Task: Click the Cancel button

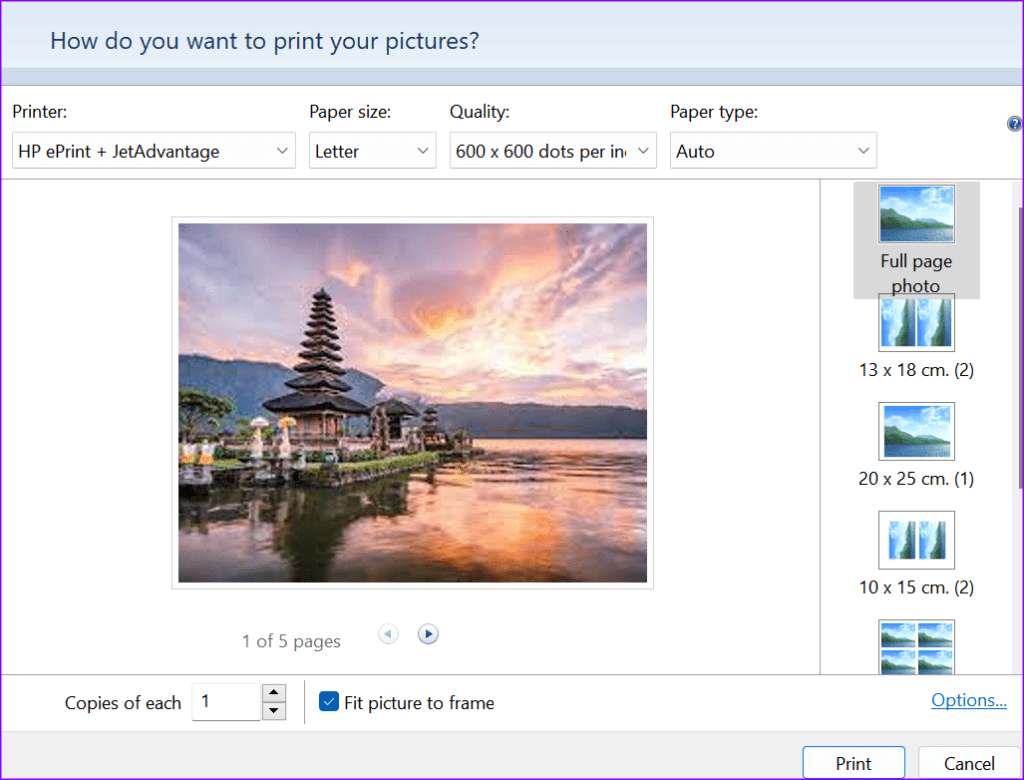Action: pyautogui.click(x=968, y=762)
